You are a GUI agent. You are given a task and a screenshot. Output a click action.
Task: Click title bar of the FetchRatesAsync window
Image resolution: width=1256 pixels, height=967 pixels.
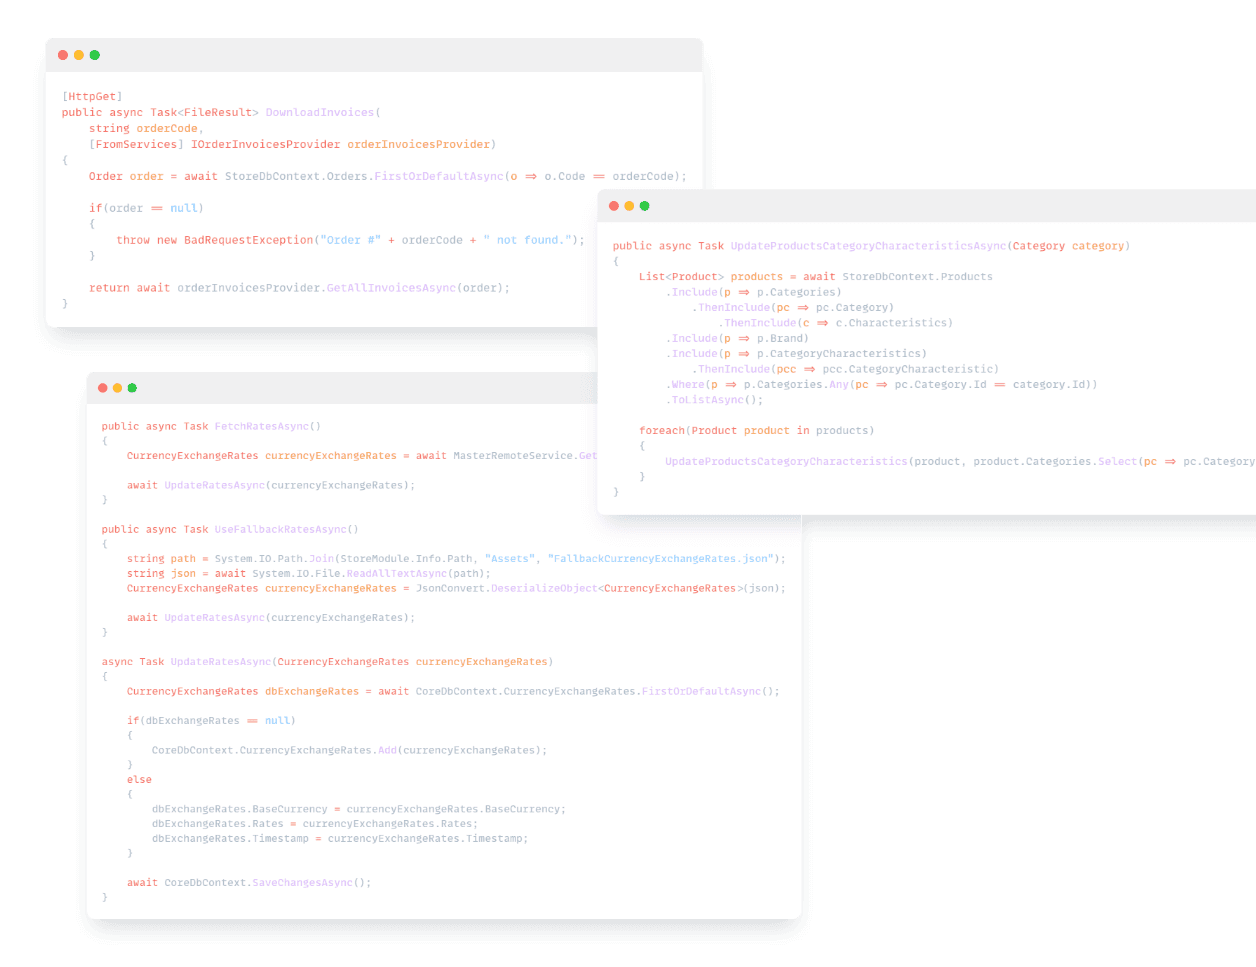click(444, 388)
